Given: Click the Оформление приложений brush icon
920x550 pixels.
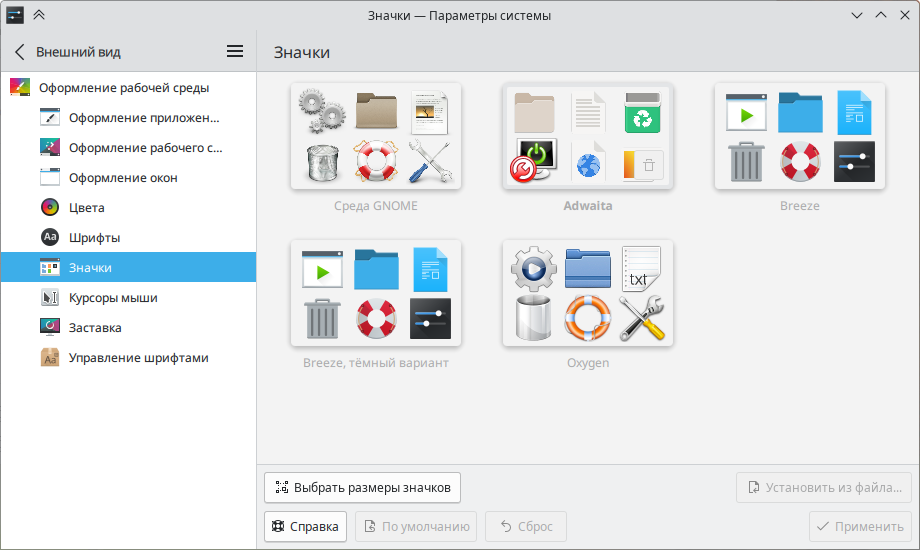Looking at the screenshot, I should pos(50,117).
